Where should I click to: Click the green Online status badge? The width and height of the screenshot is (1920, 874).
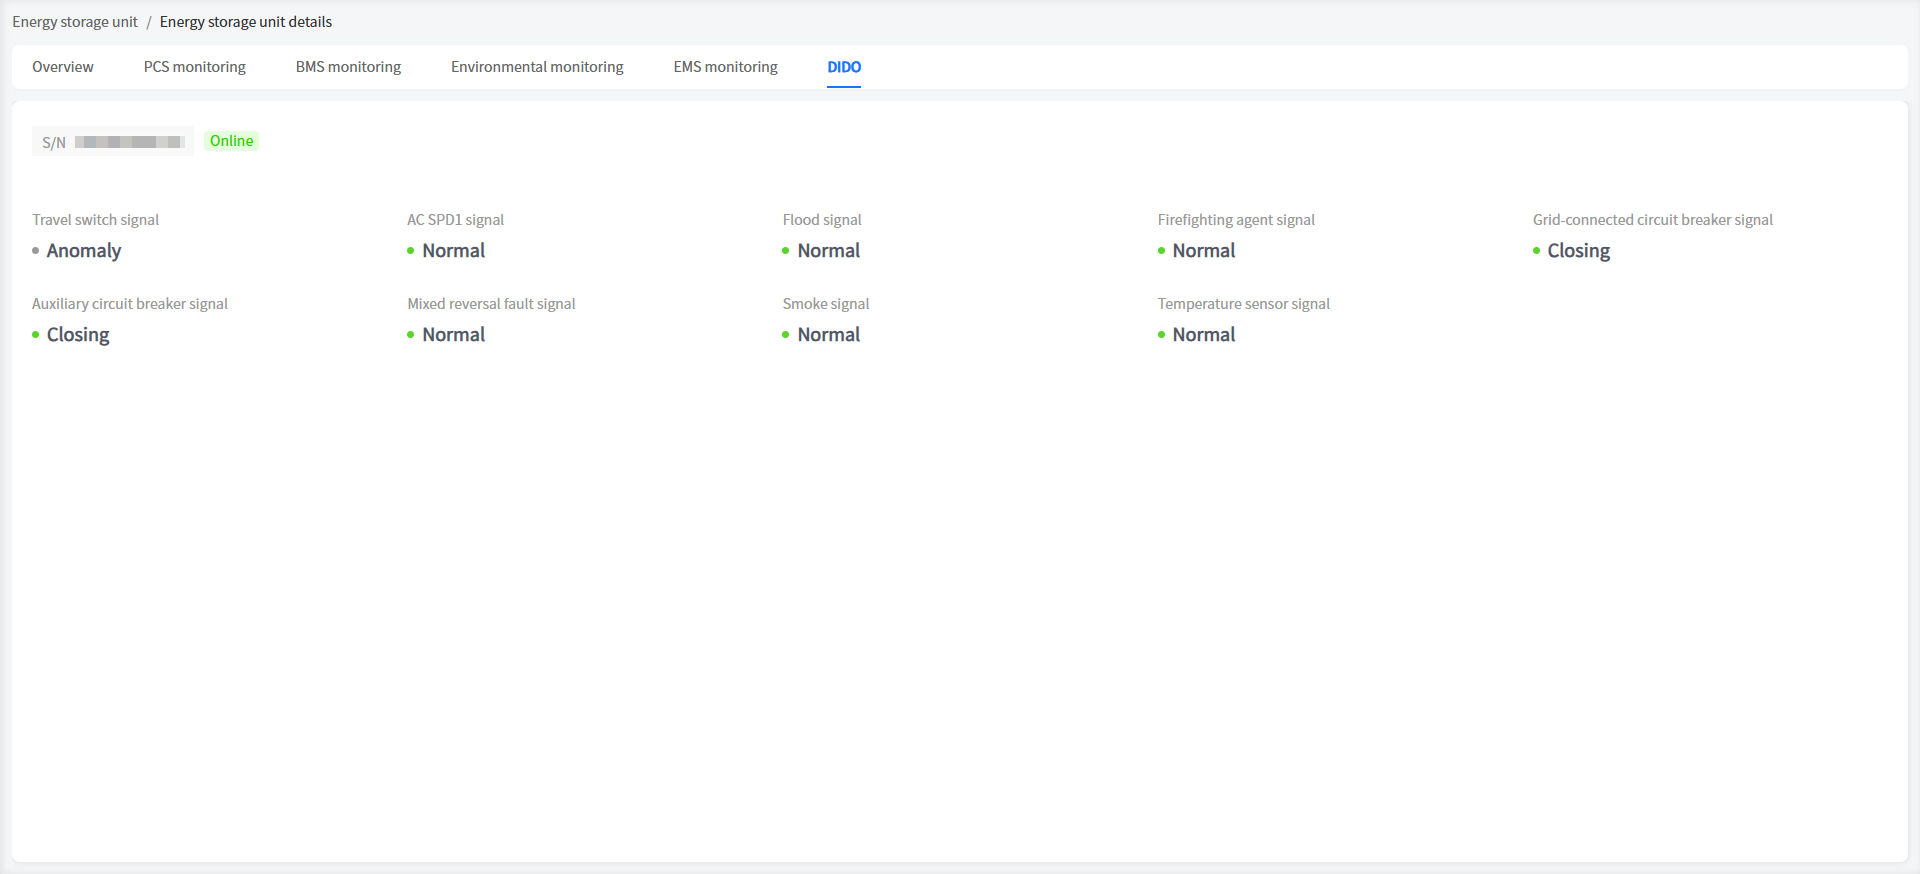[231, 141]
